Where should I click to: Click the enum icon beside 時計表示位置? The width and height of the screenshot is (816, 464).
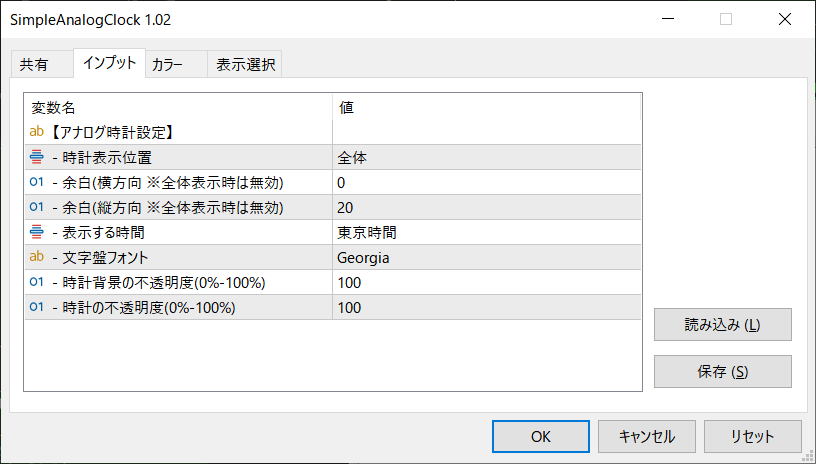(37, 157)
